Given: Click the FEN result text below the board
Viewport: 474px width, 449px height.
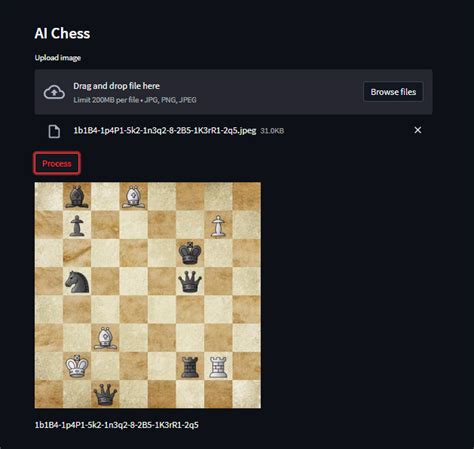Looking at the screenshot, I should pos(117,425).
